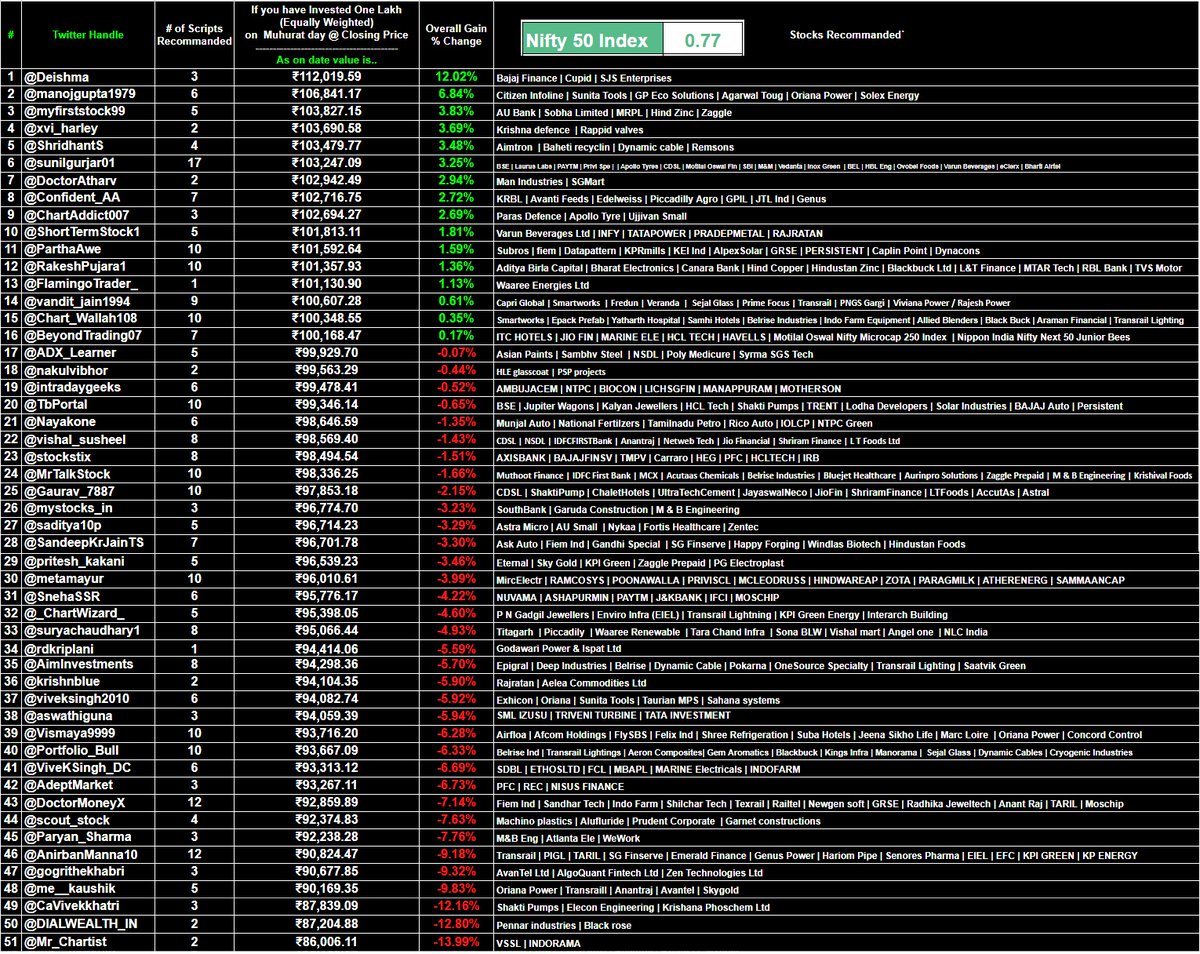Select the @nakulvibhor handle cell
Viewport: 1200px width, 954px height.
coord(88,370)
